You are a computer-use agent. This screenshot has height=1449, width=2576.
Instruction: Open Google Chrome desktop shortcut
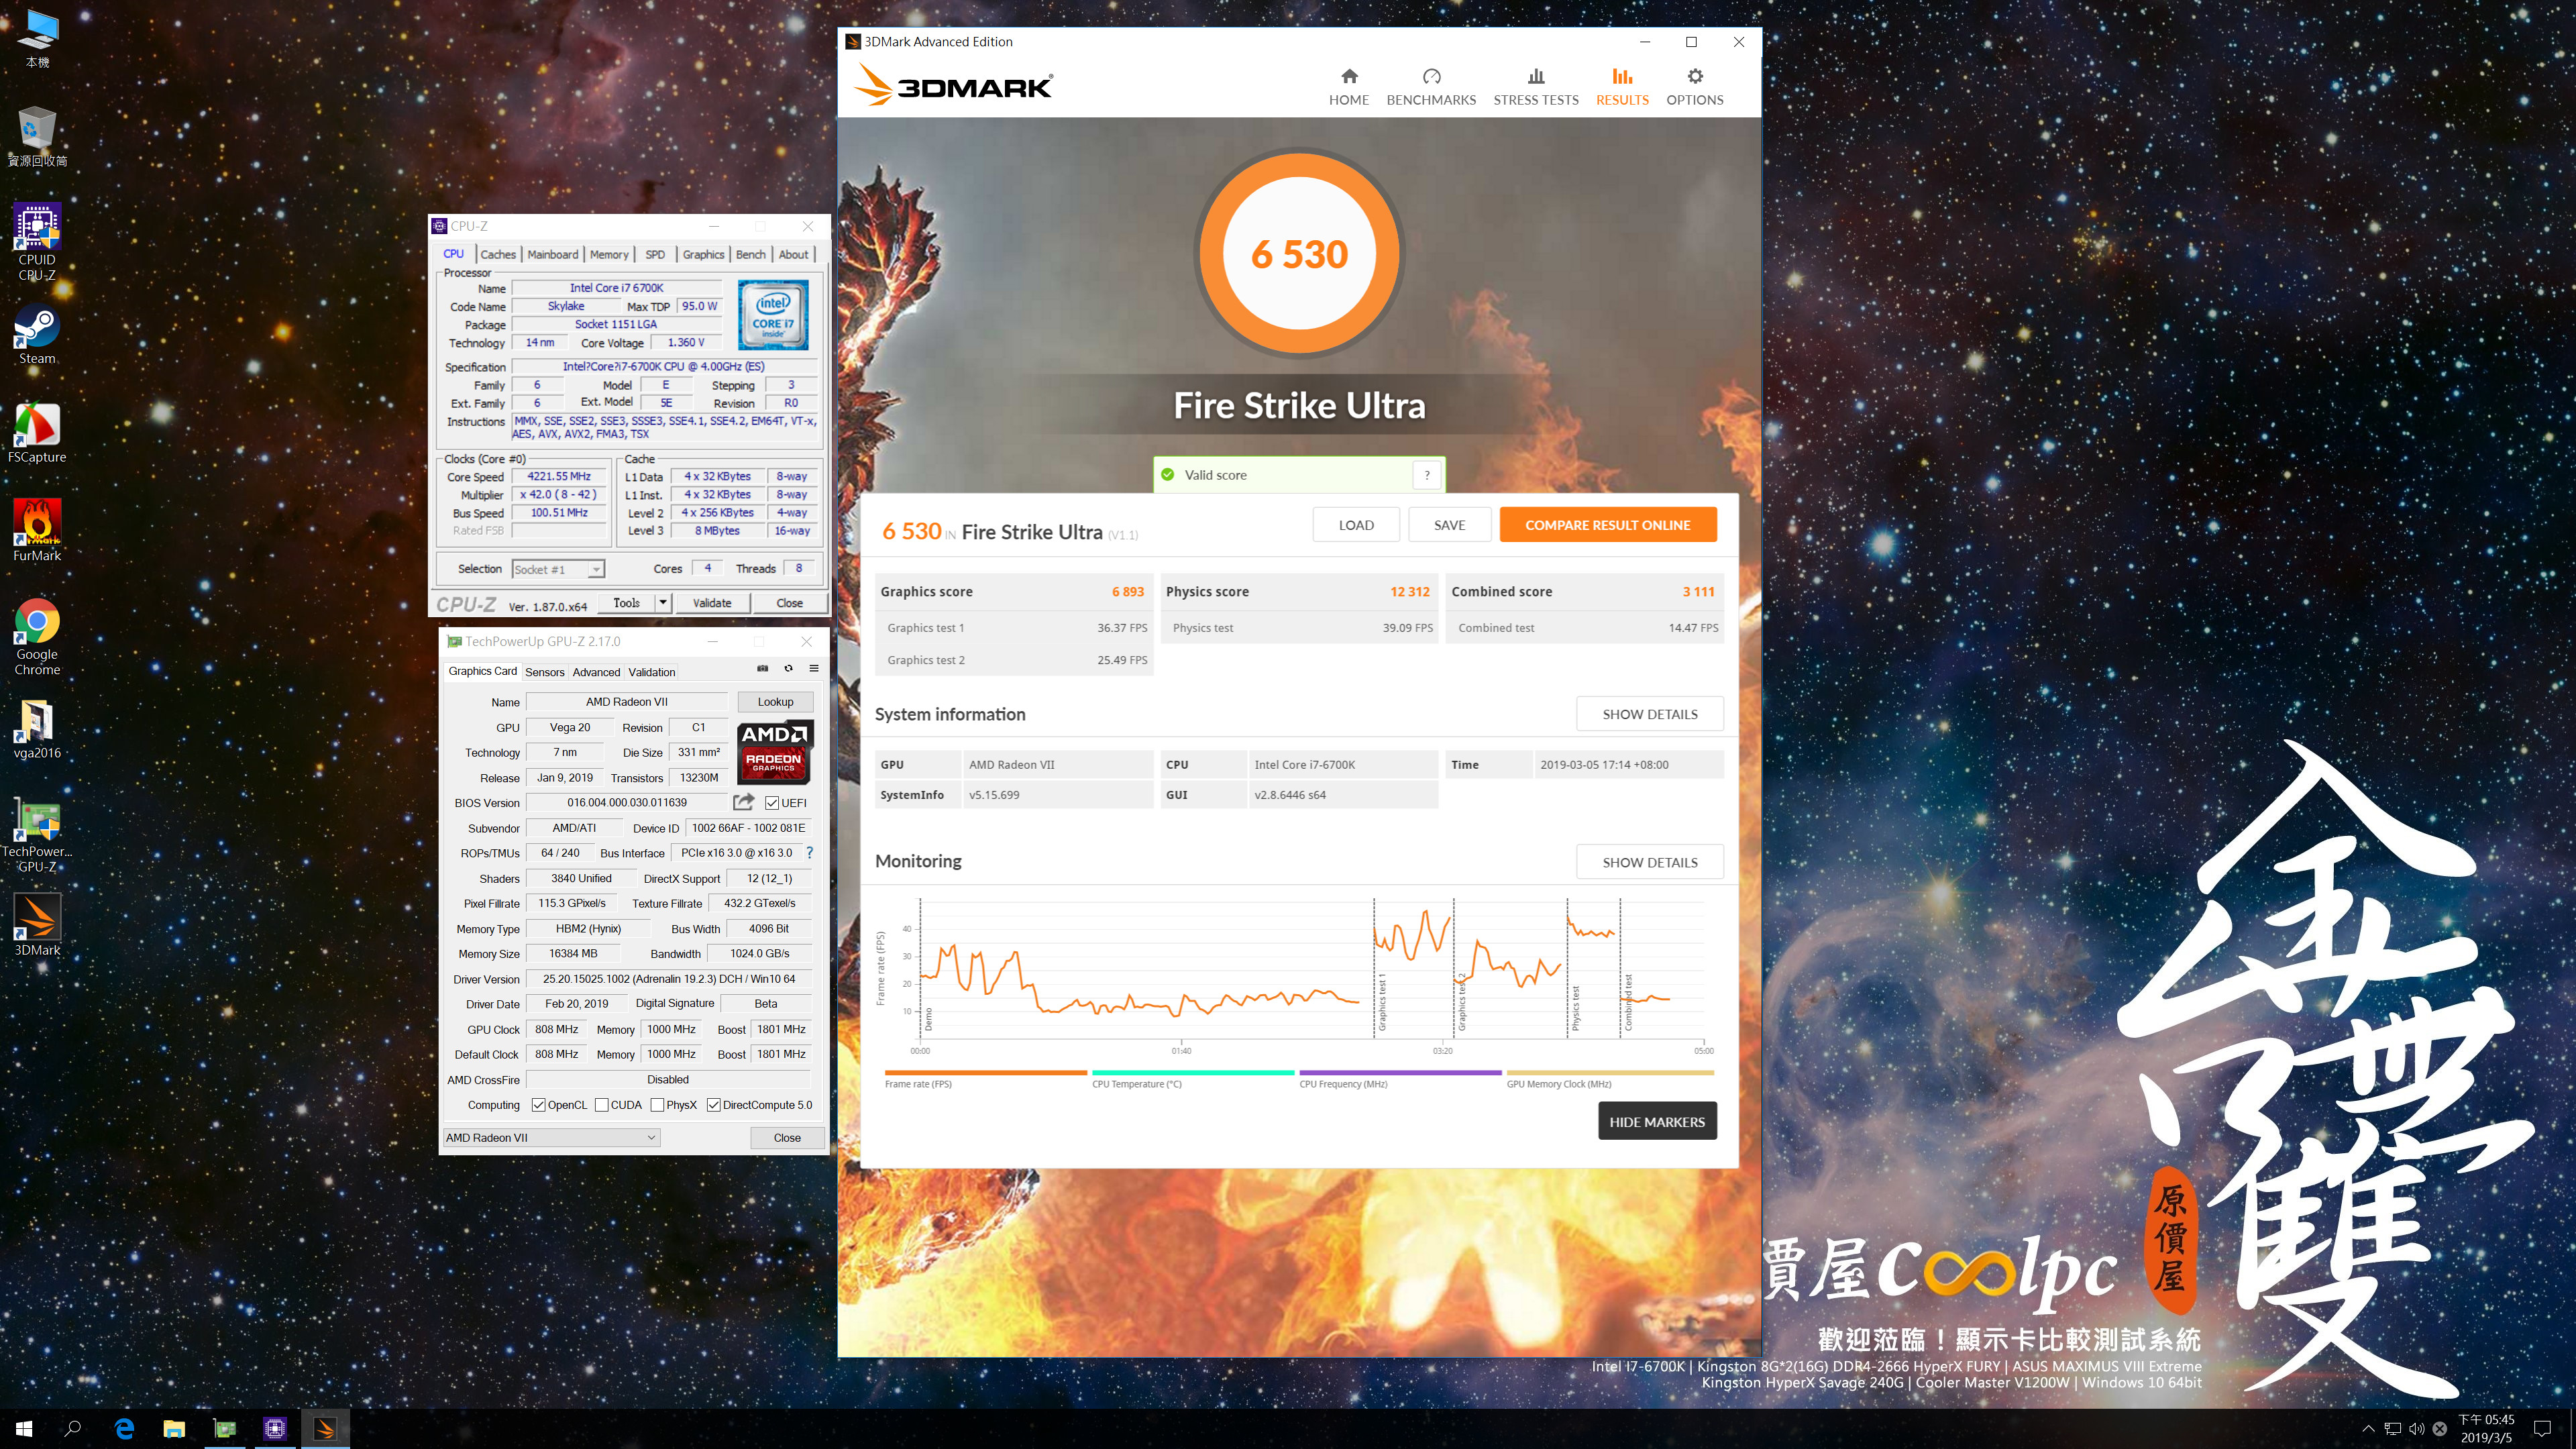pos(37,637)
